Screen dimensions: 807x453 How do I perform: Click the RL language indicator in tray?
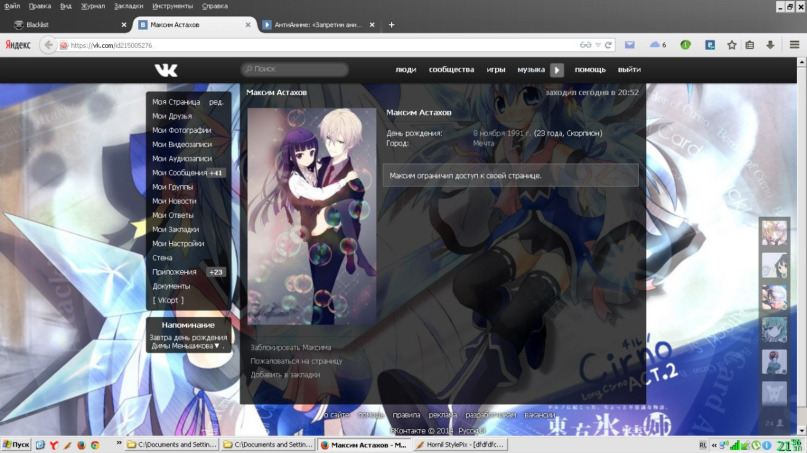pos(703,445)
